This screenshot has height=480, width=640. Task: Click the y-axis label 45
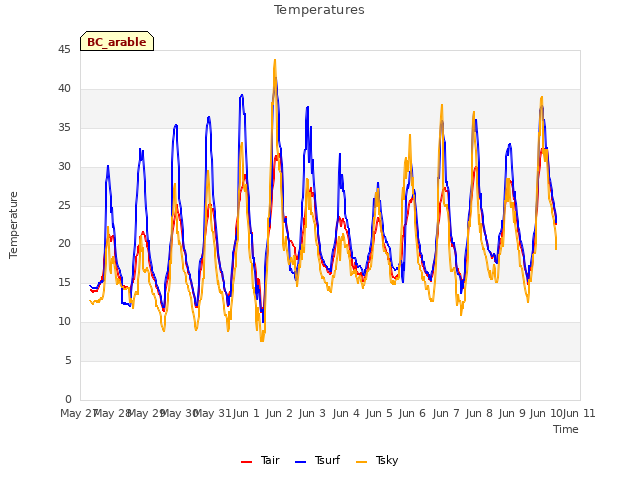pyautogui.click(x=64, y=50)
